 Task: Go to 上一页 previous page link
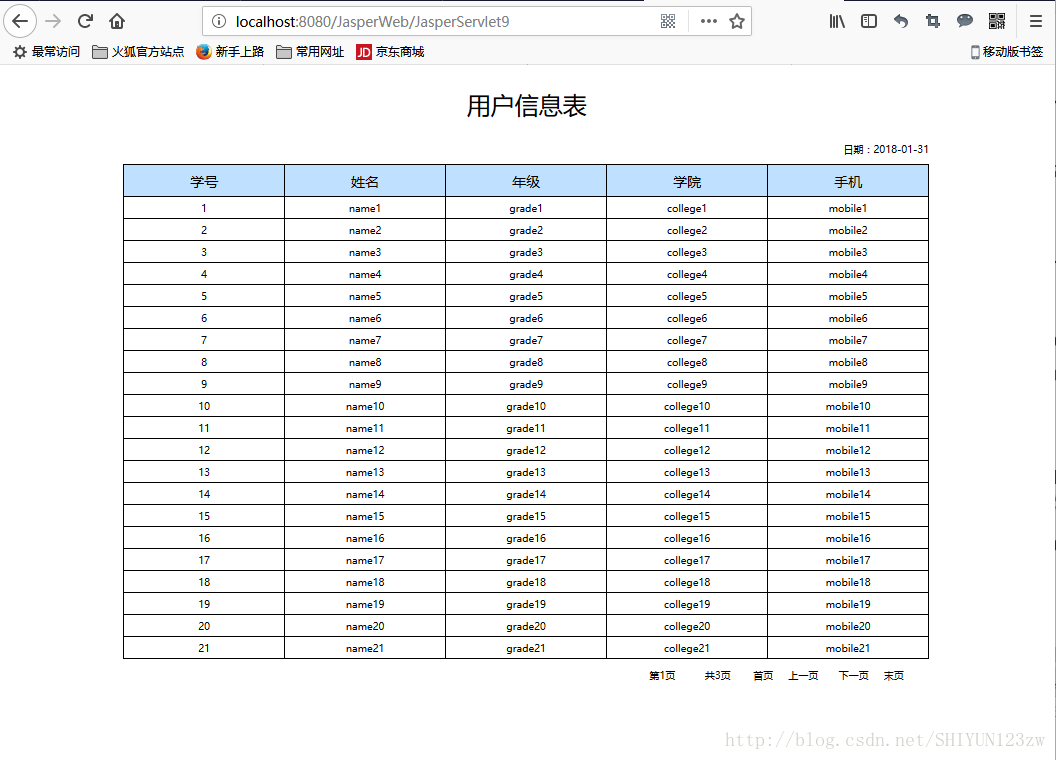[x=803, y=676]
